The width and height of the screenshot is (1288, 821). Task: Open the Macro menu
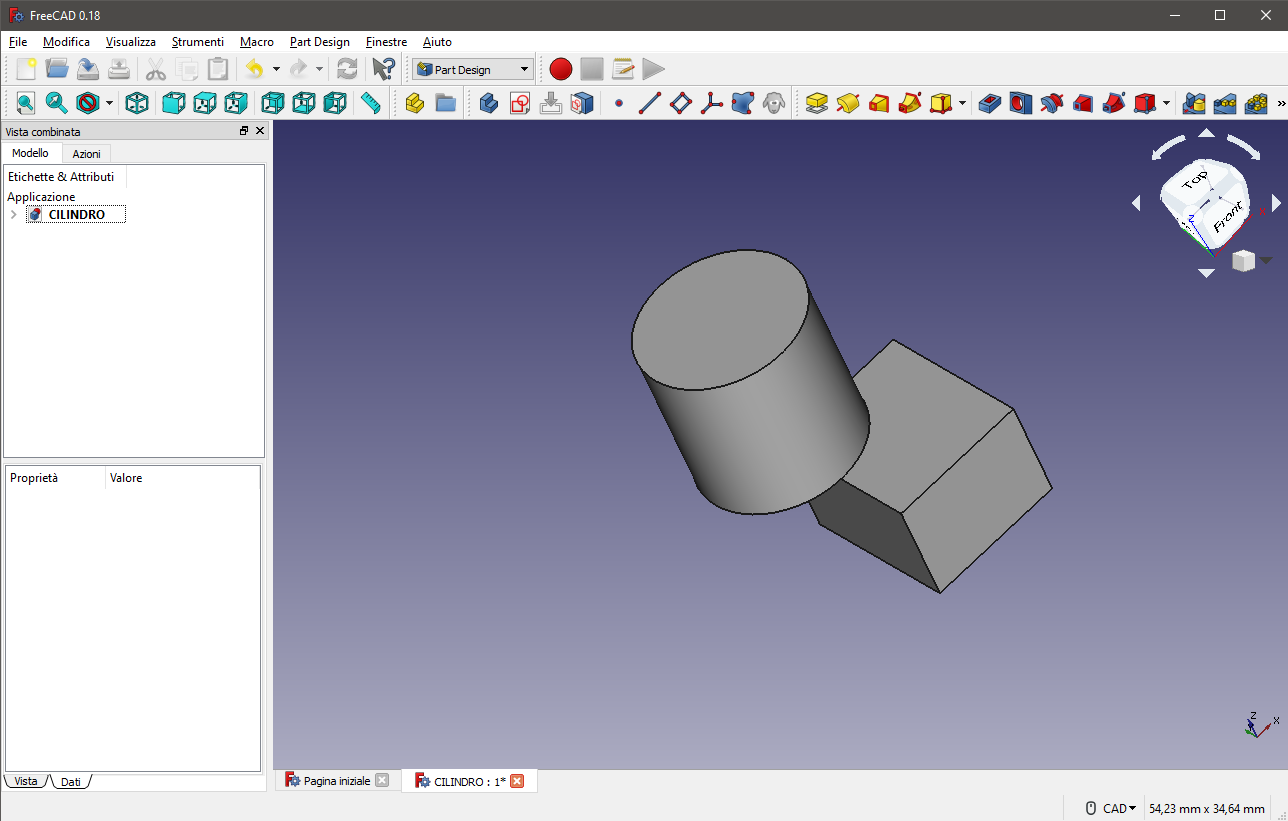(x=257, y=42)
